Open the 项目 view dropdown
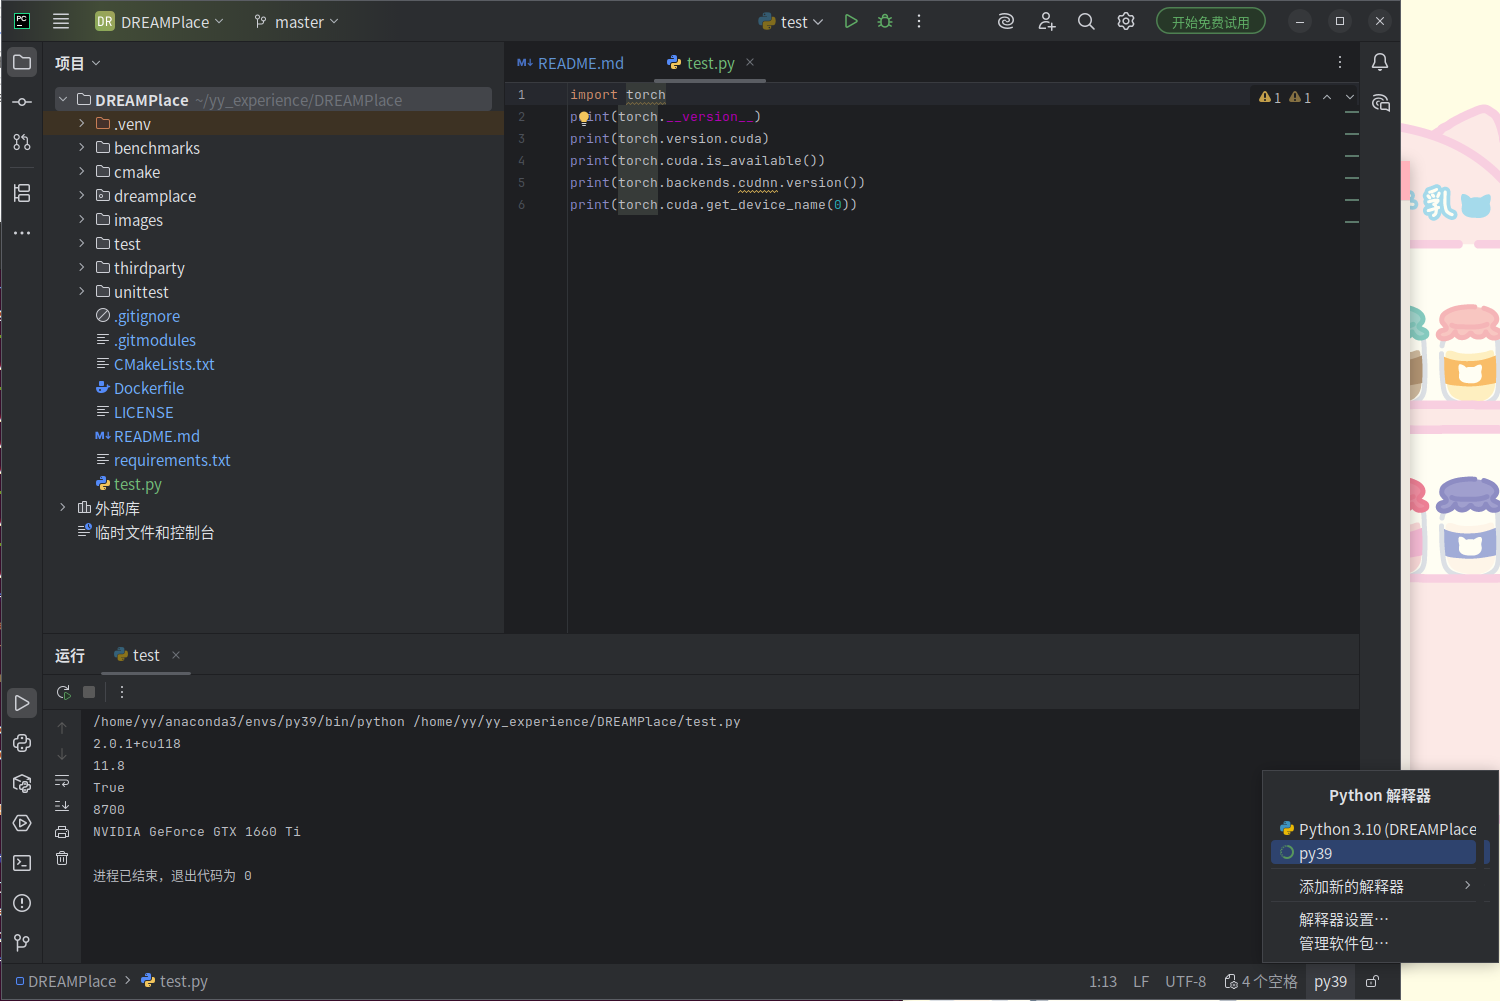This screenshot has width=1500, height=1001. (x=77, y=63)
